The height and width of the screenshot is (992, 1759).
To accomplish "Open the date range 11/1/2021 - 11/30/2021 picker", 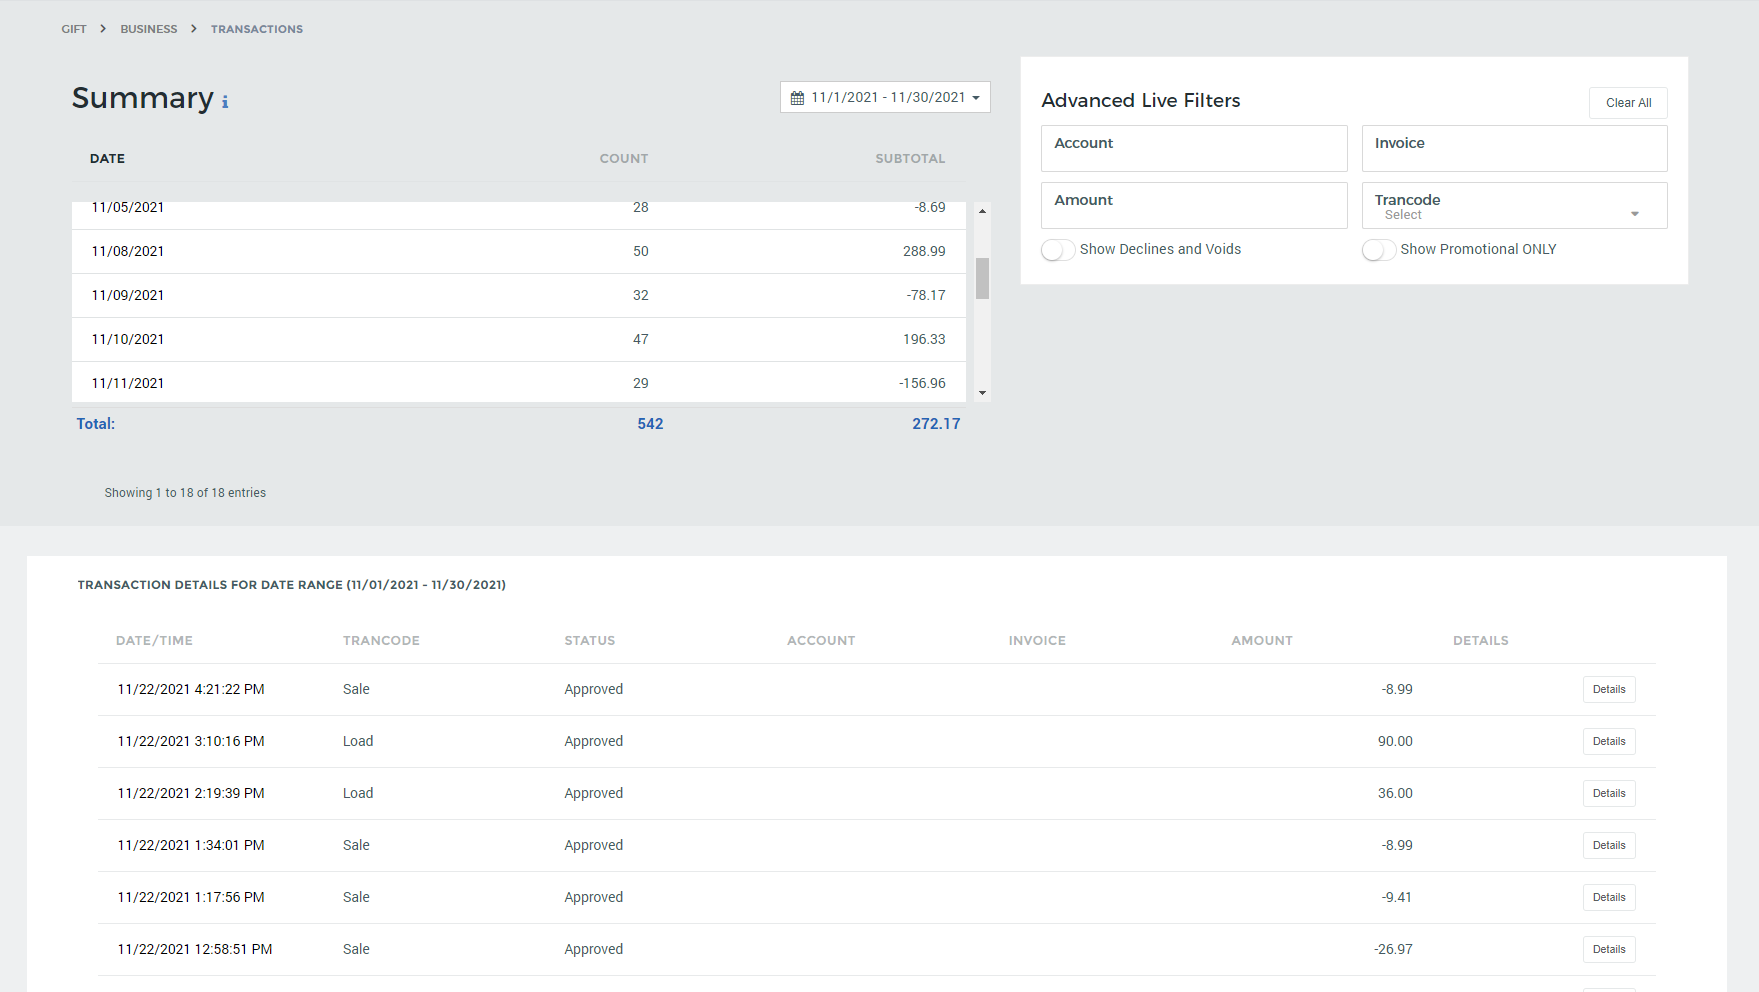I will (885, 97).
